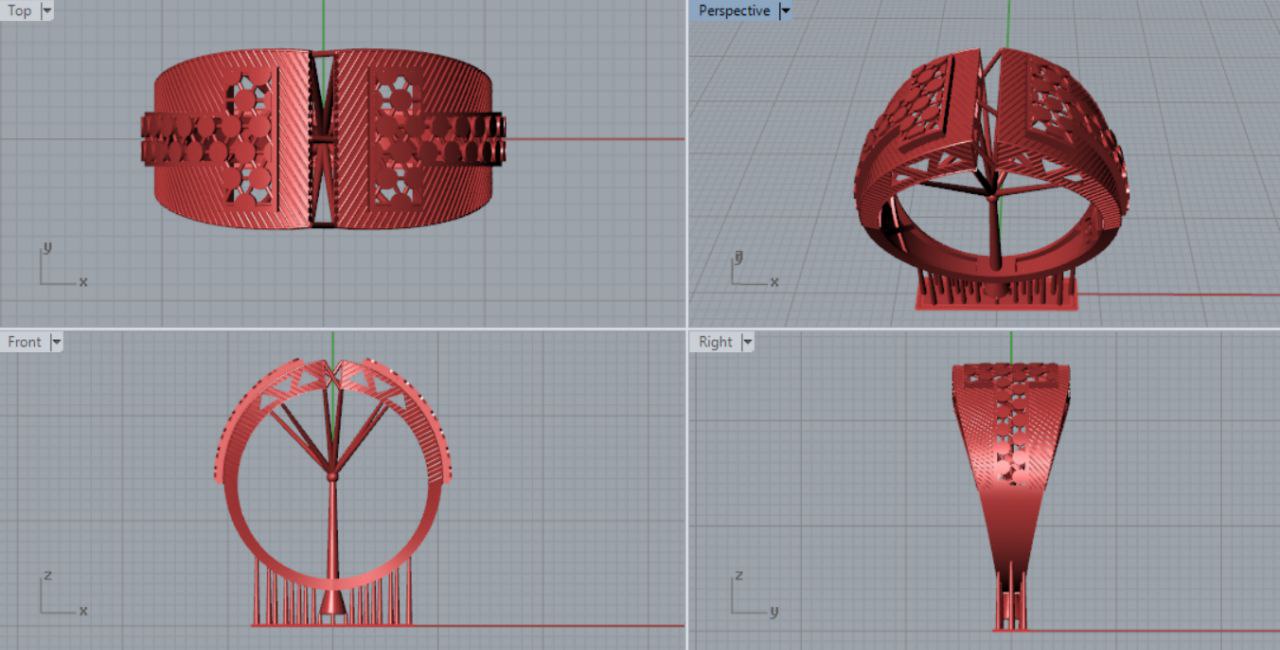1280x650 pixels.
Task: Click the vertical divider between Top and Perspective
Action: coord(687,160)
